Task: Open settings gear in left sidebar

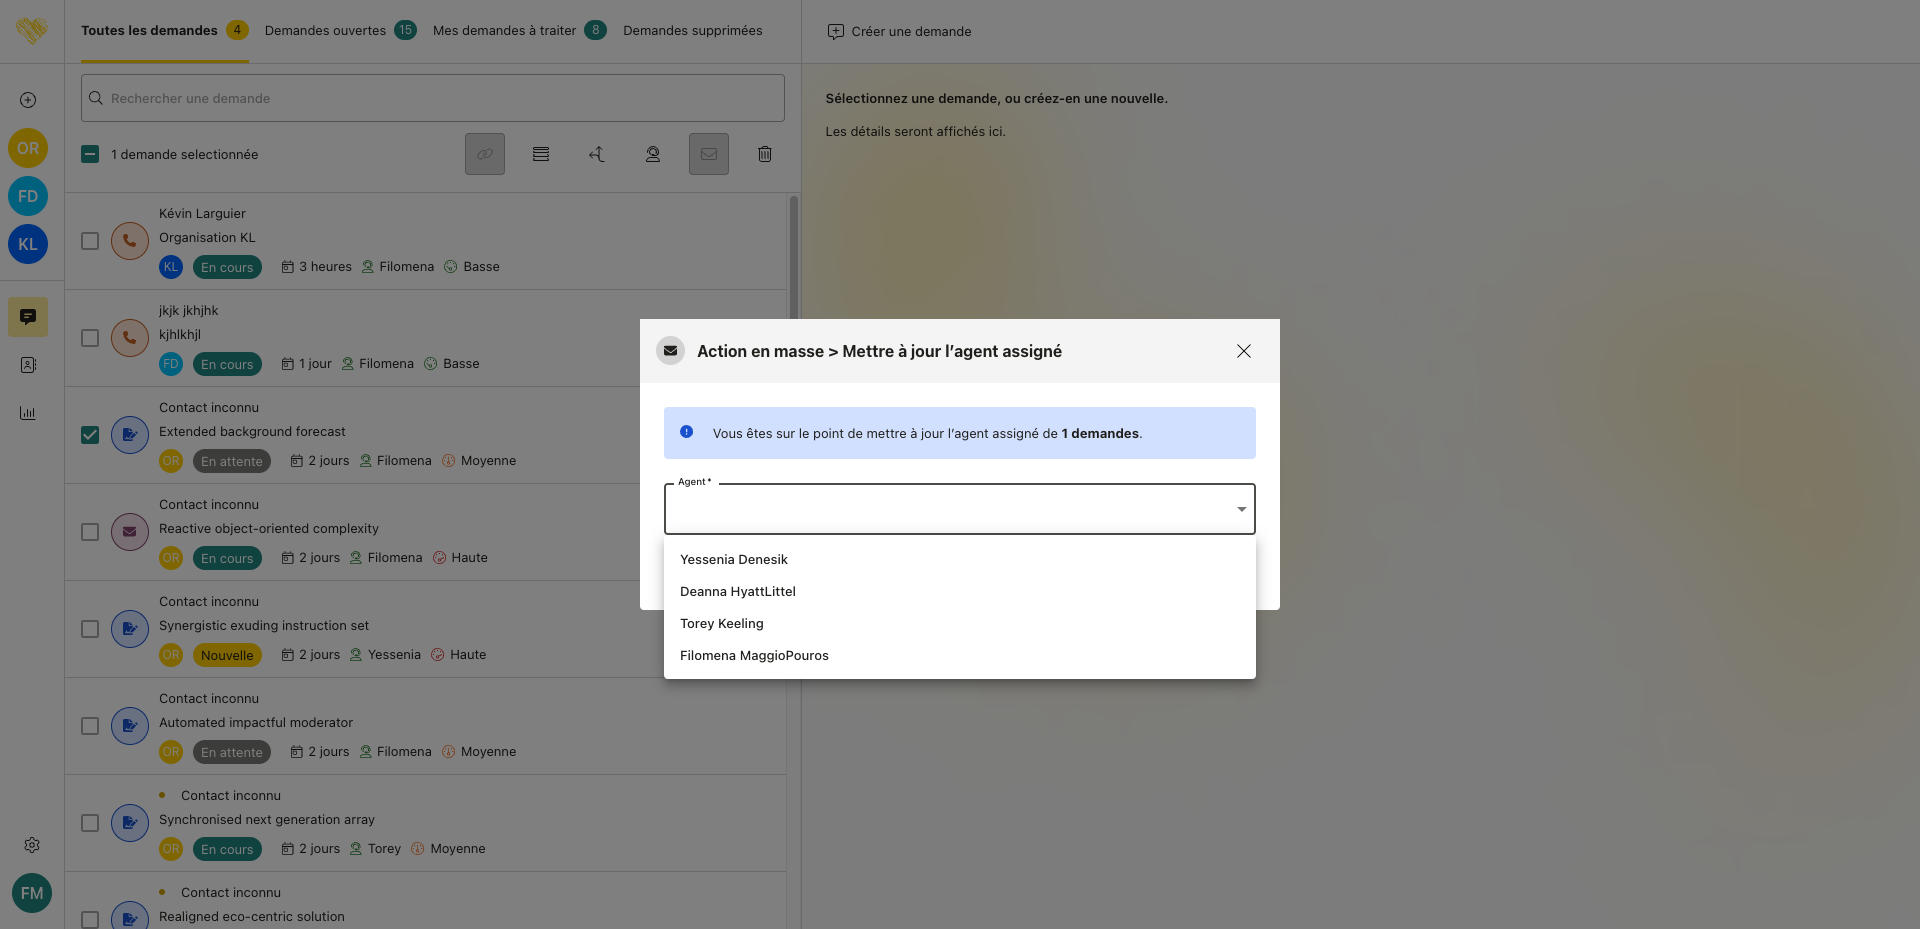Action: 32,845
